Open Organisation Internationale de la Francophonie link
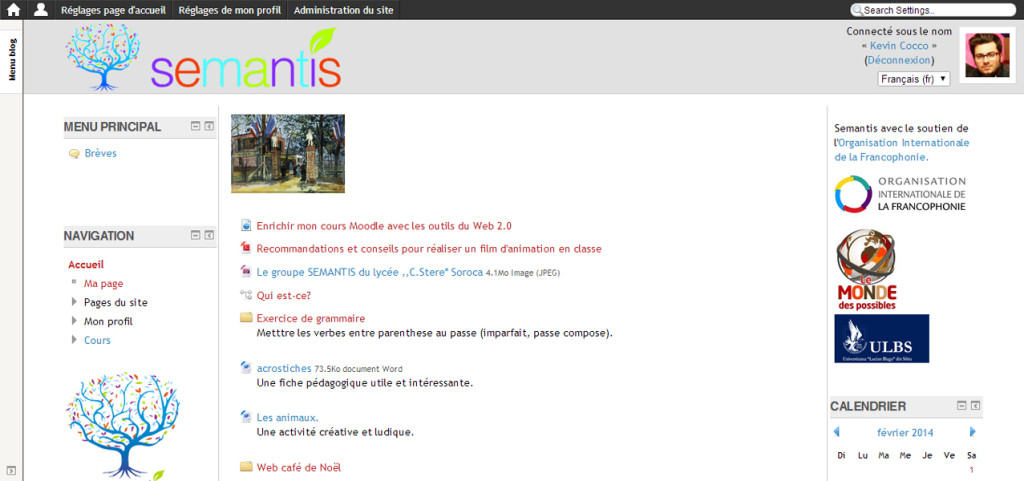Viewport: 1024px width, 481px height. [x=902, y=150]
